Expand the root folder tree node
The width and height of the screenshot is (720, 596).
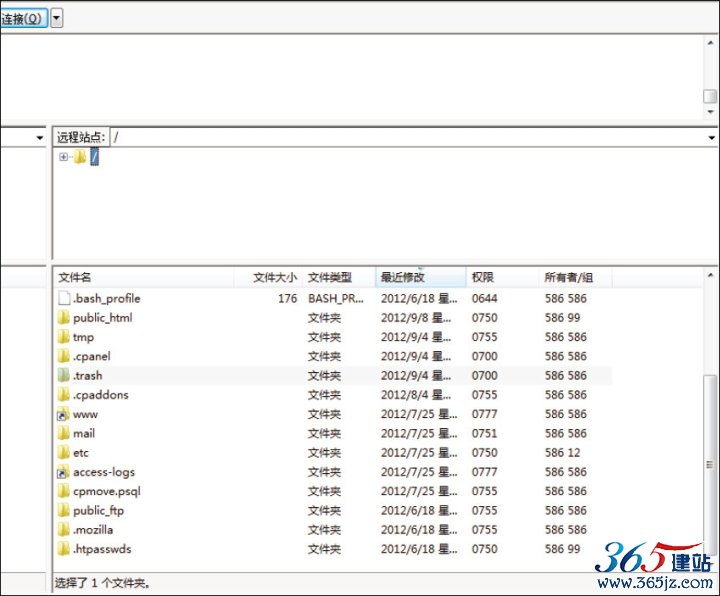click(x=63, y=157)
